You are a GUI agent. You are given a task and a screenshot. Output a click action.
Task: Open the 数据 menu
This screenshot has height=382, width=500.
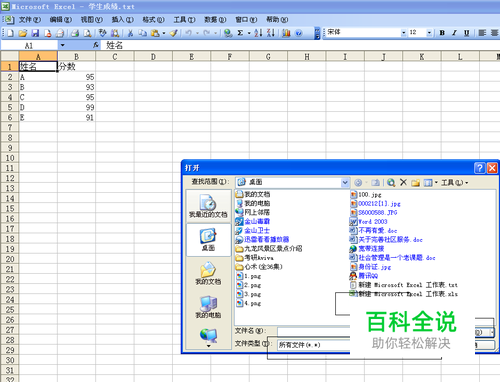(x=215, y=20)
